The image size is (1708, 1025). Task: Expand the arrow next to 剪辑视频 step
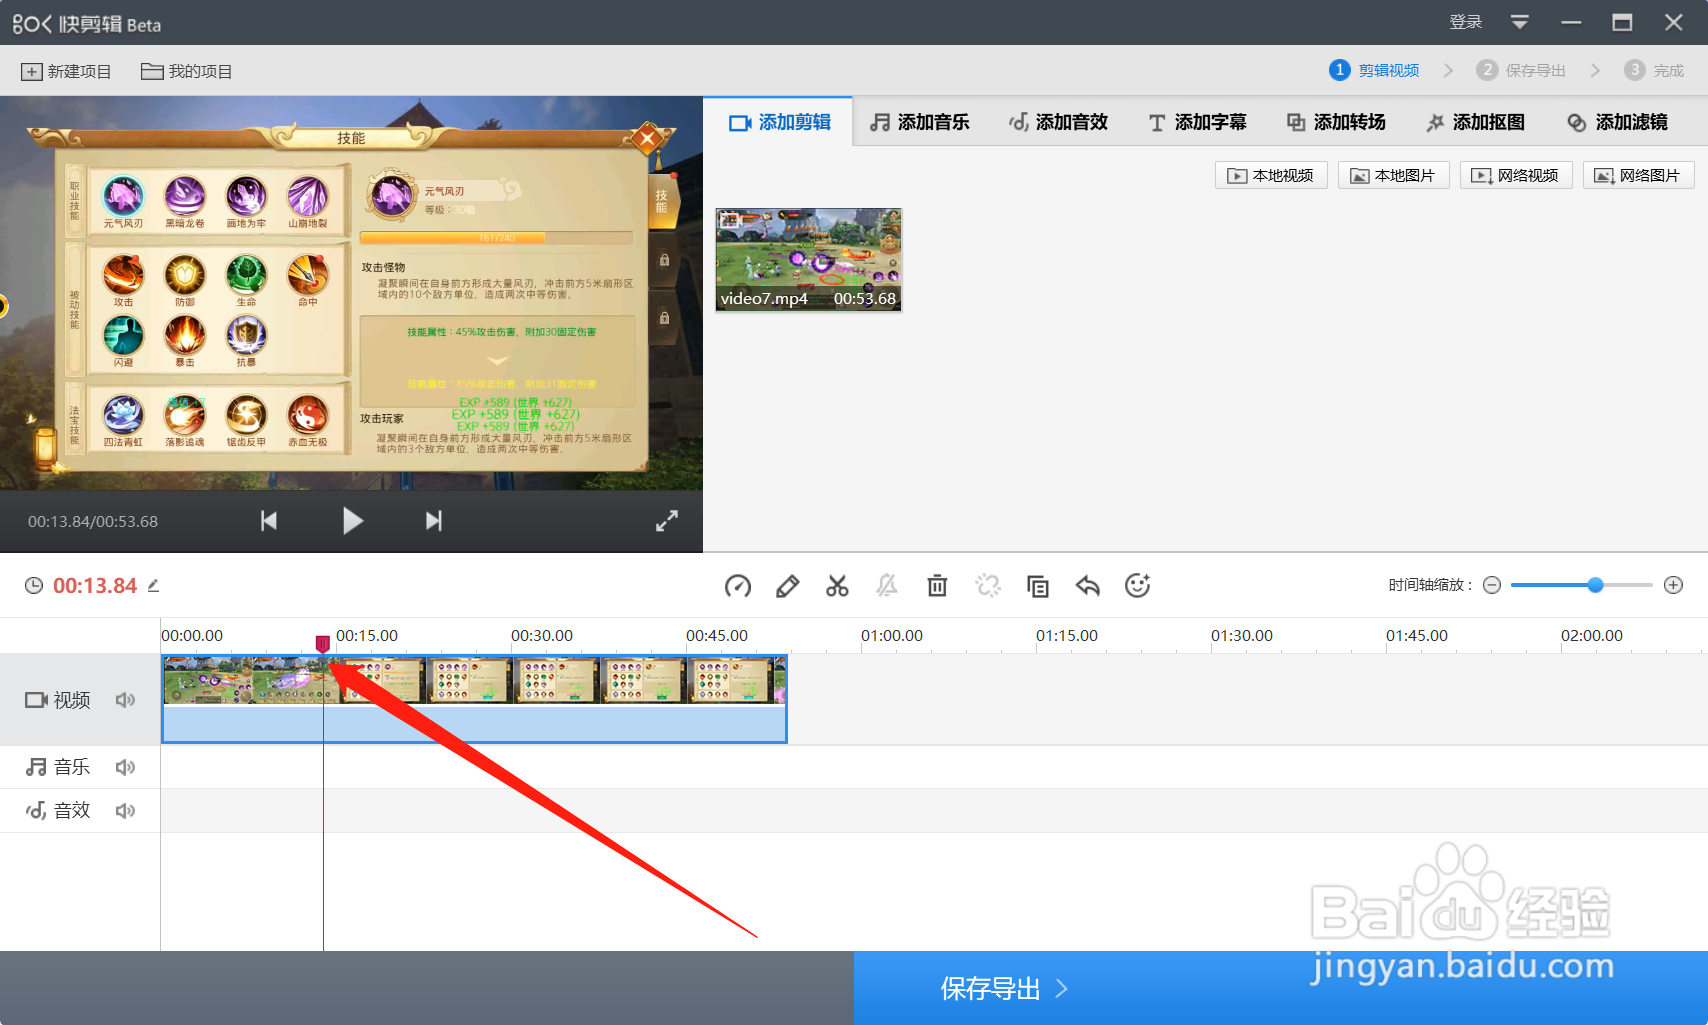point(1449,70)
